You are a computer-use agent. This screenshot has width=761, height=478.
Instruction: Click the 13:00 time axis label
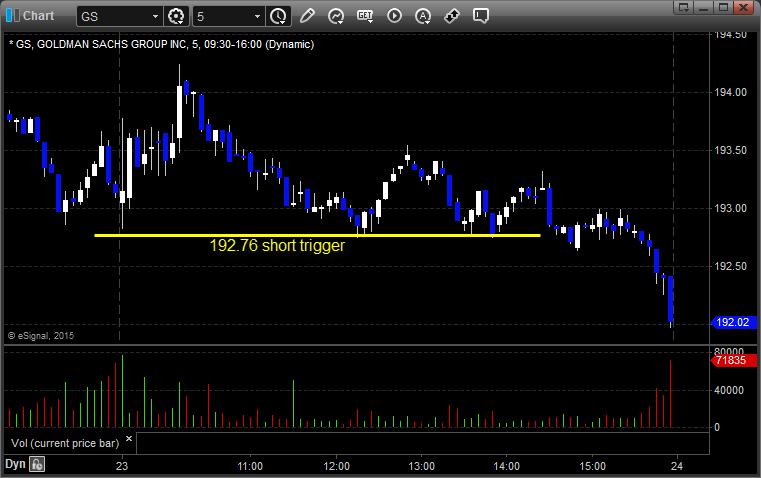point(421,466)
